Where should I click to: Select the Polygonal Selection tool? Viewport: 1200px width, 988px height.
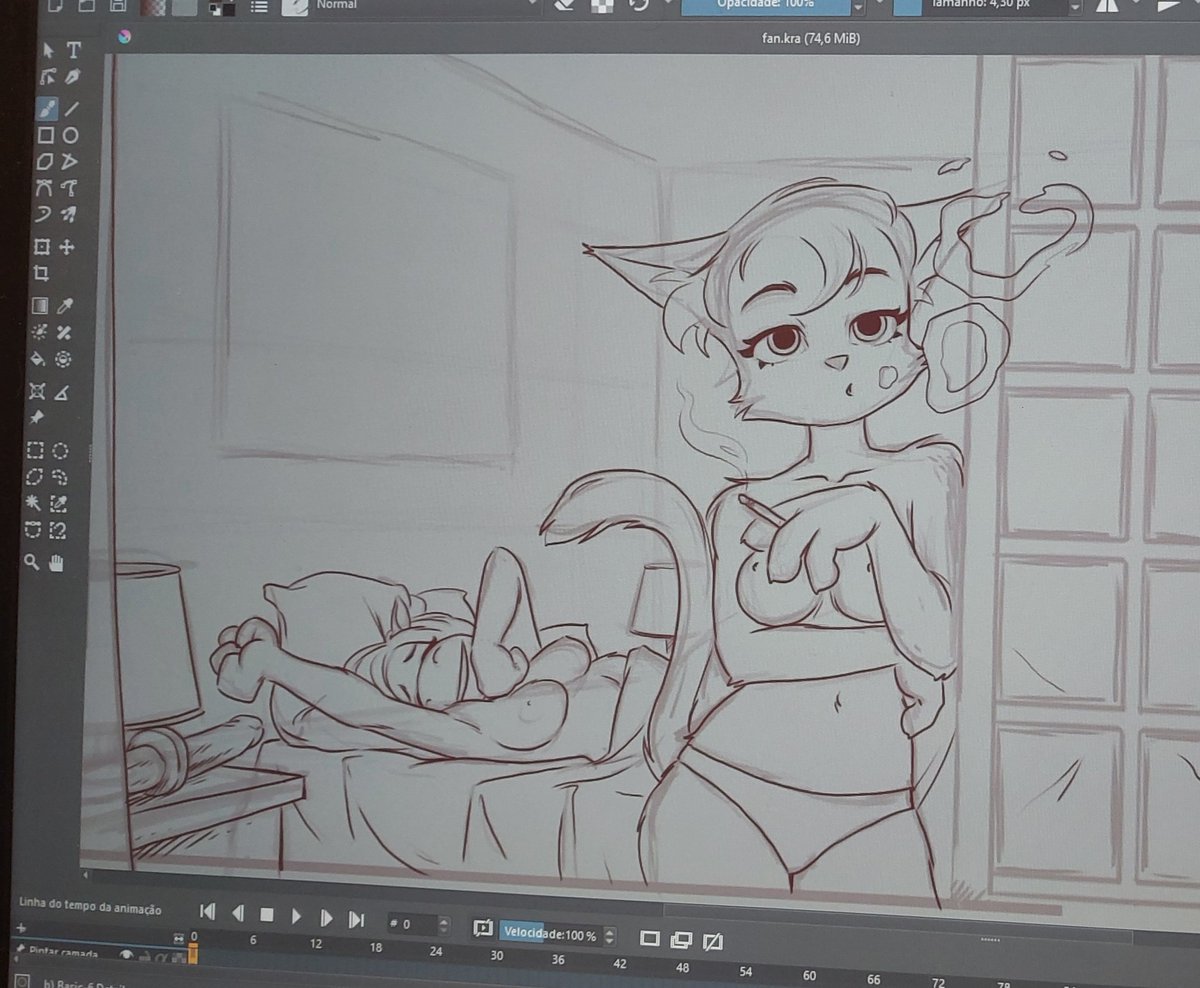pyautogui.click(x=34, y=477)
